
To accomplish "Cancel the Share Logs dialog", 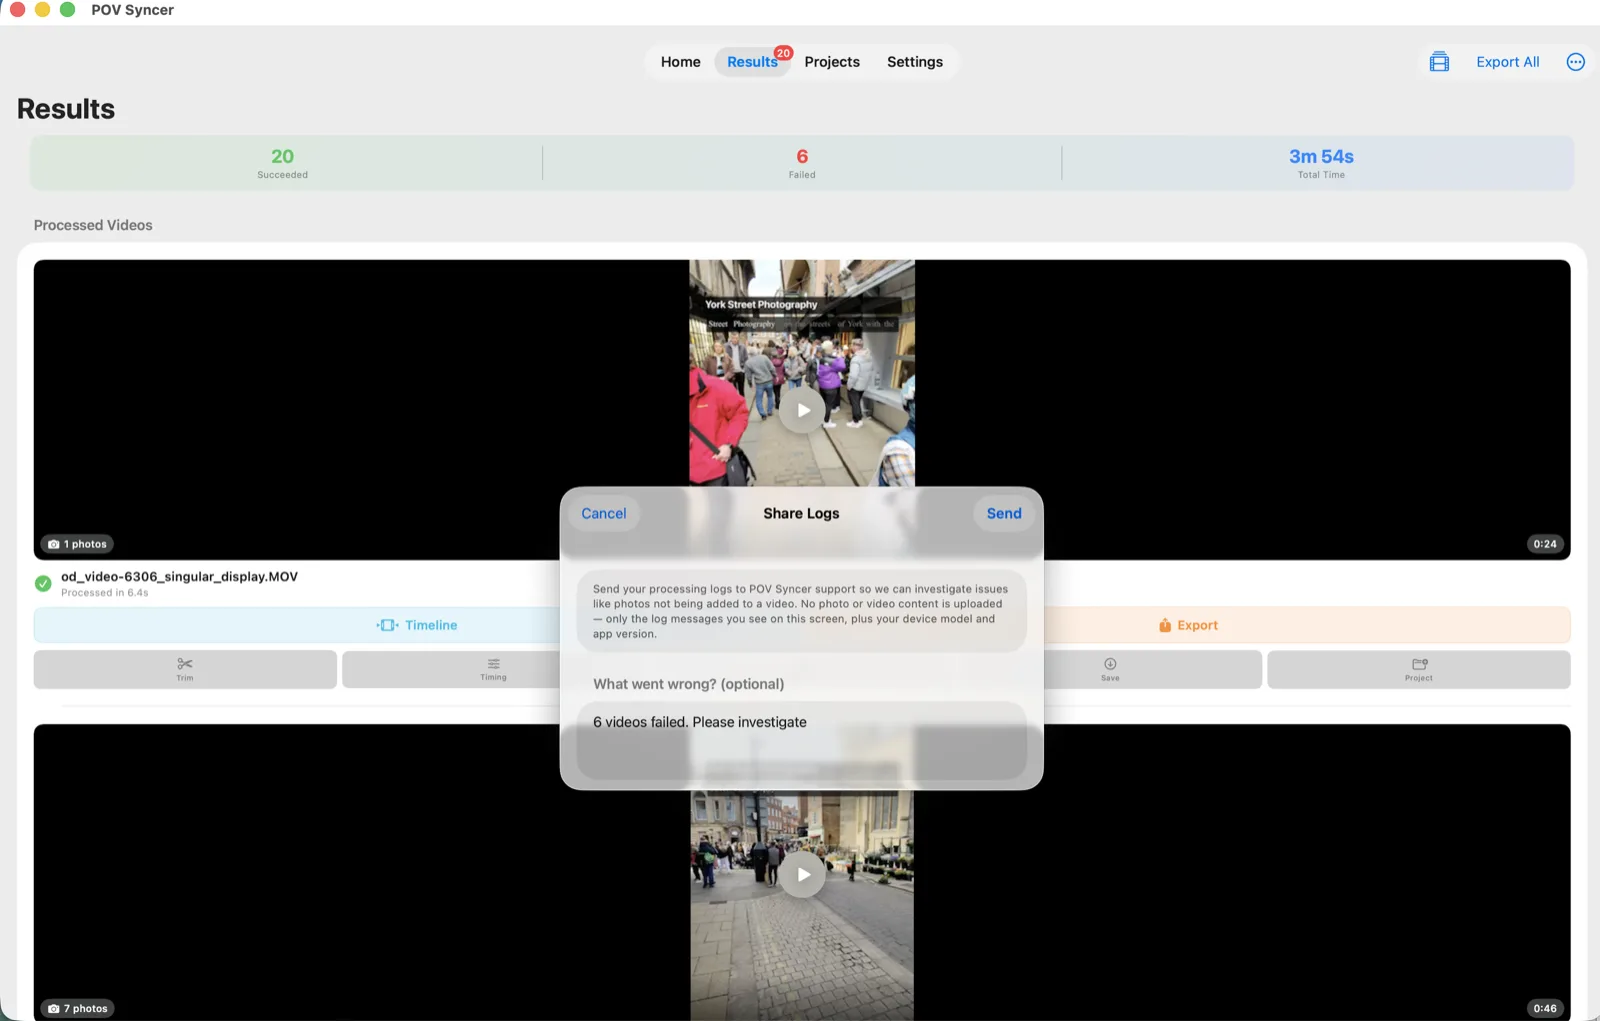I will click(x=604, y=513).
